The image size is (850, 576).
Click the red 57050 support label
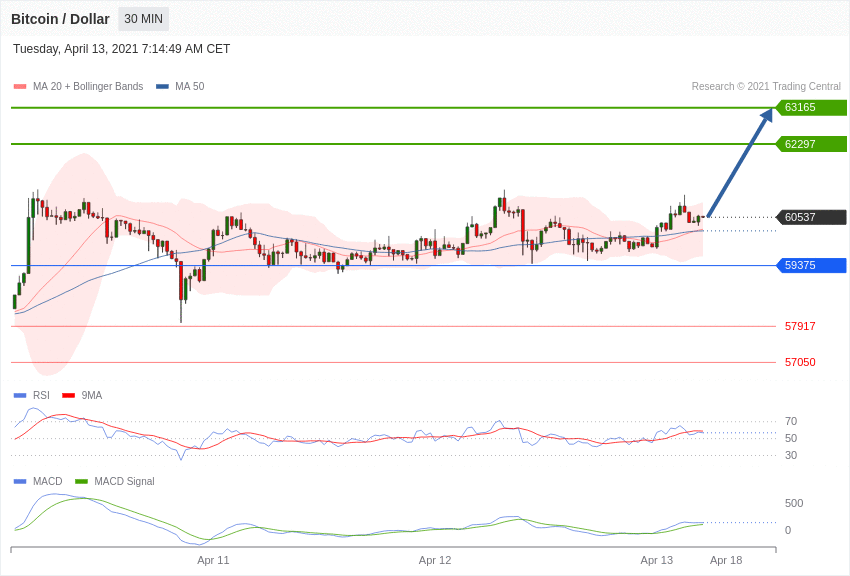(800, 362)
